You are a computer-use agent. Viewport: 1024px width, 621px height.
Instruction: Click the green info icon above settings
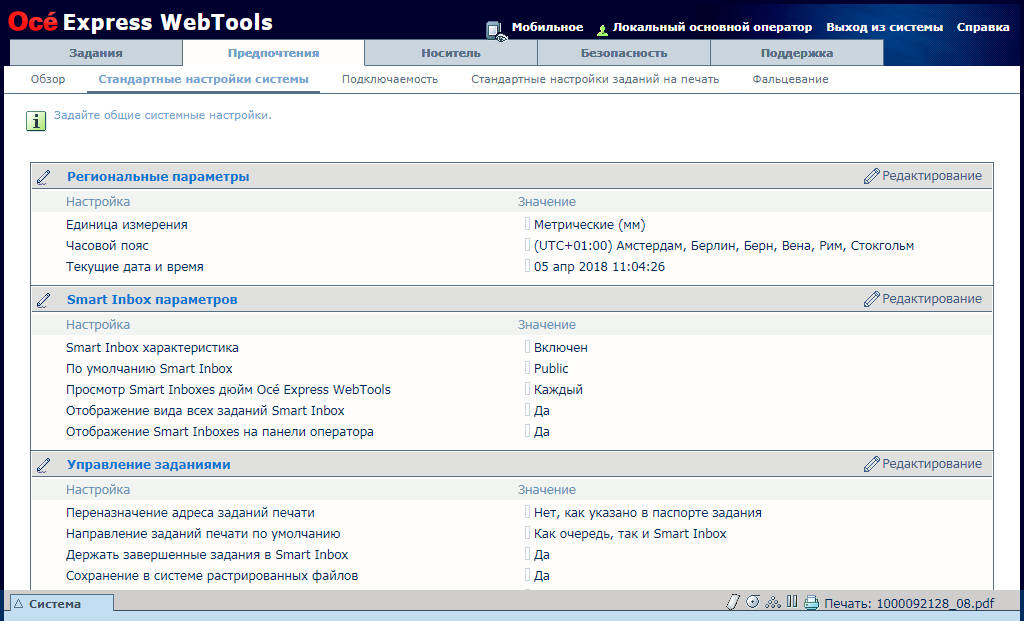[36, 121]
